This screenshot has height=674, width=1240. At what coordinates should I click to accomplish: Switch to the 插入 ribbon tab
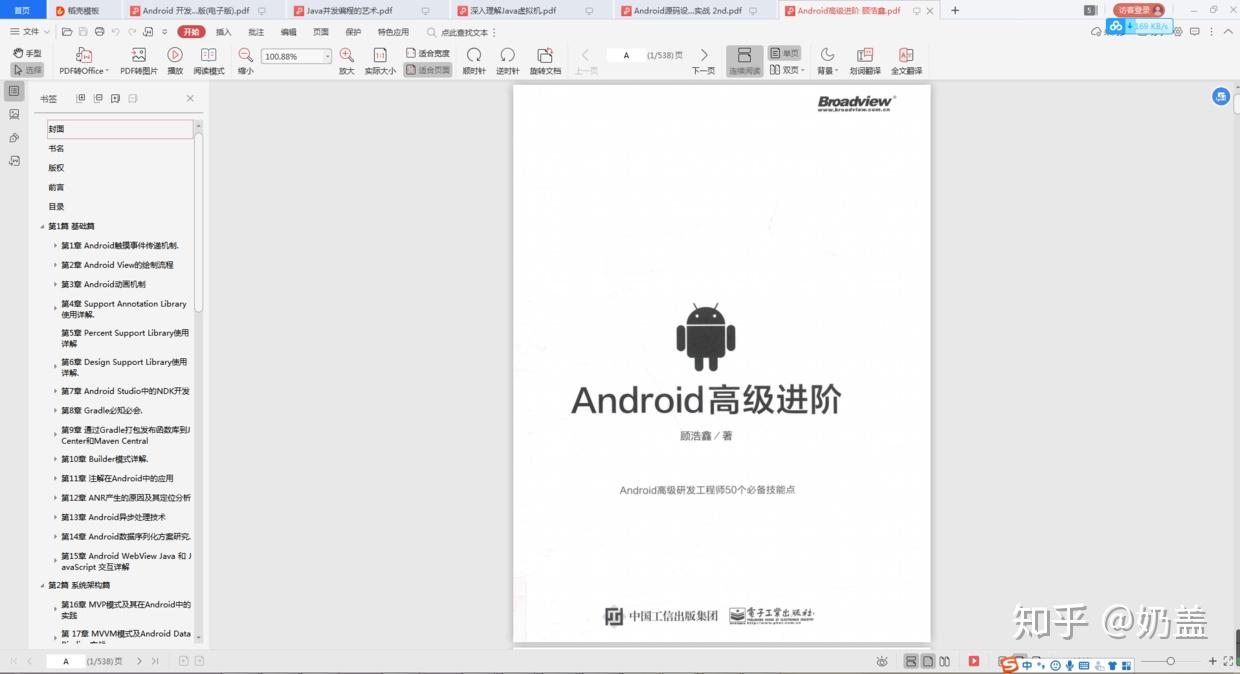pos(224,32)
